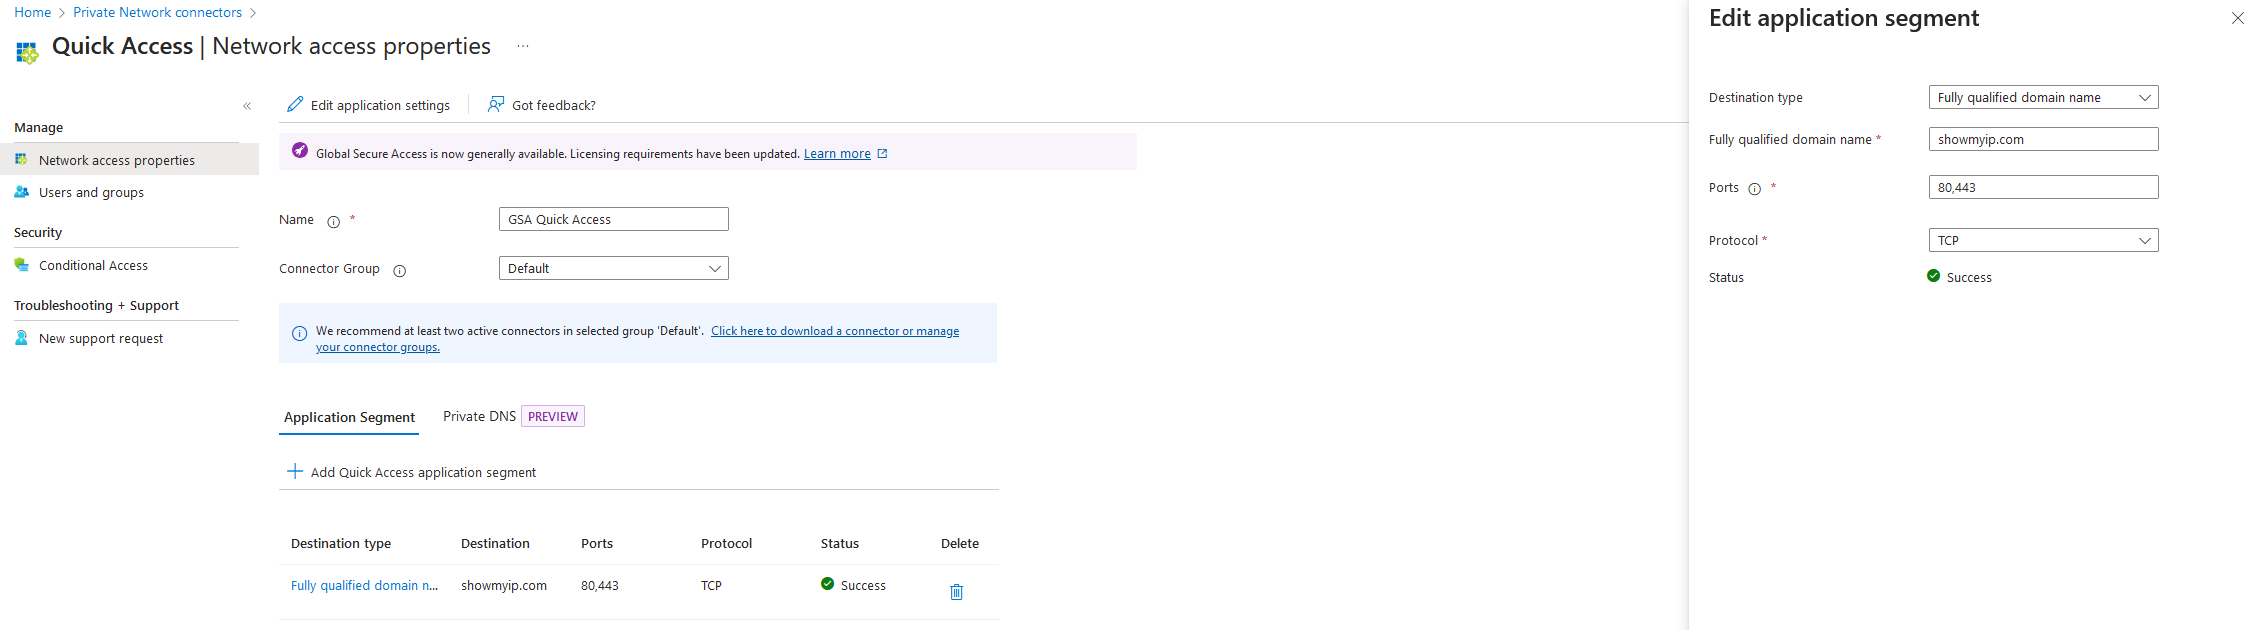Click the TCP protocol table cell
Image resolution: width=2252 pixels, height=630 pixels.
point(711,585)
